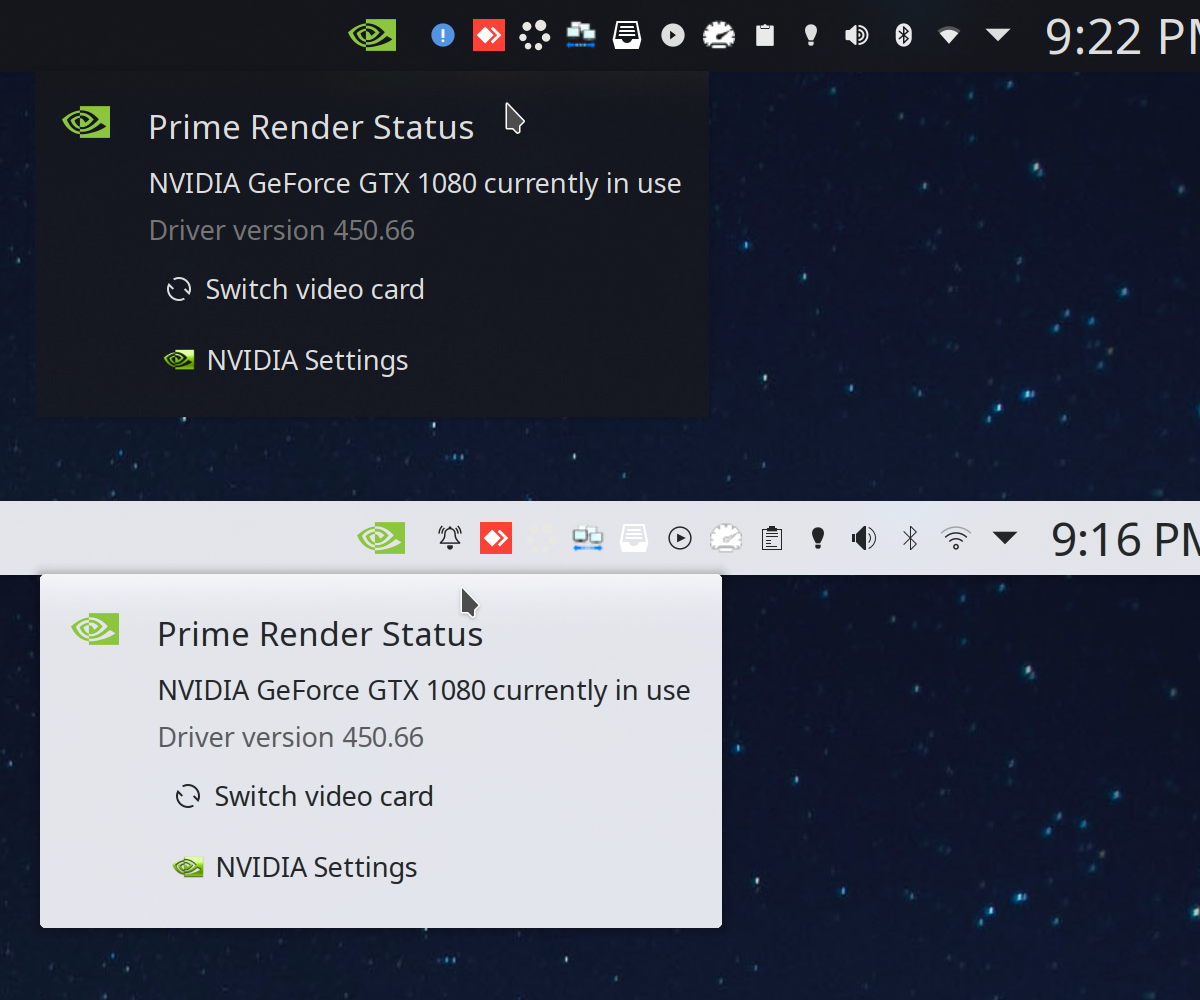Screen dimensions: 1200x1000
Task: Open the network computers transfer icon in light panel
Action: coord(588,539)
